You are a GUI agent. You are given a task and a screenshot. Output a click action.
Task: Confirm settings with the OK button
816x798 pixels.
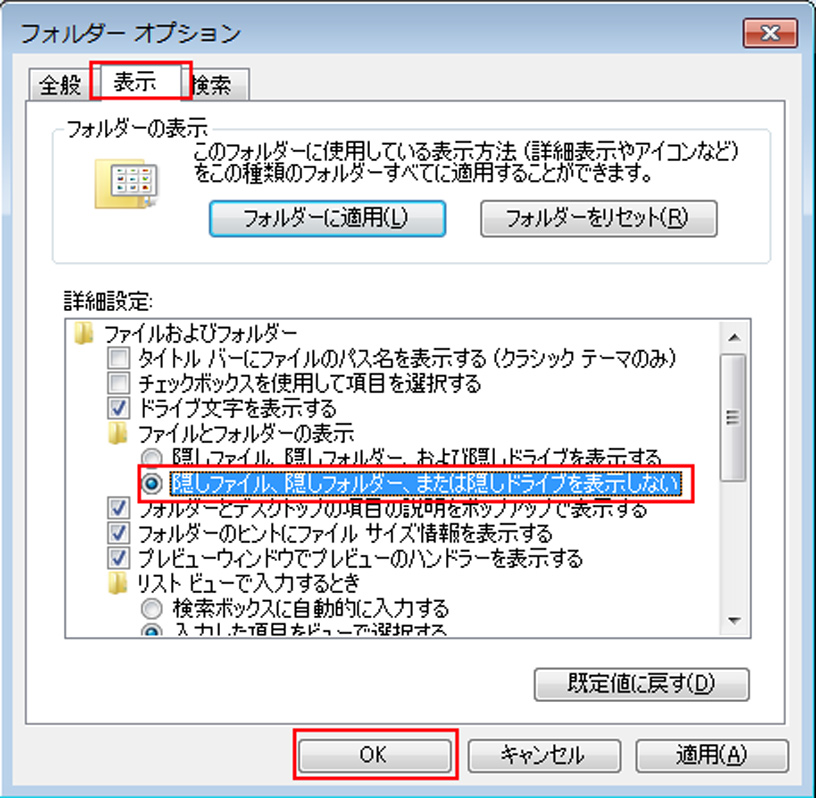[374, 755]
